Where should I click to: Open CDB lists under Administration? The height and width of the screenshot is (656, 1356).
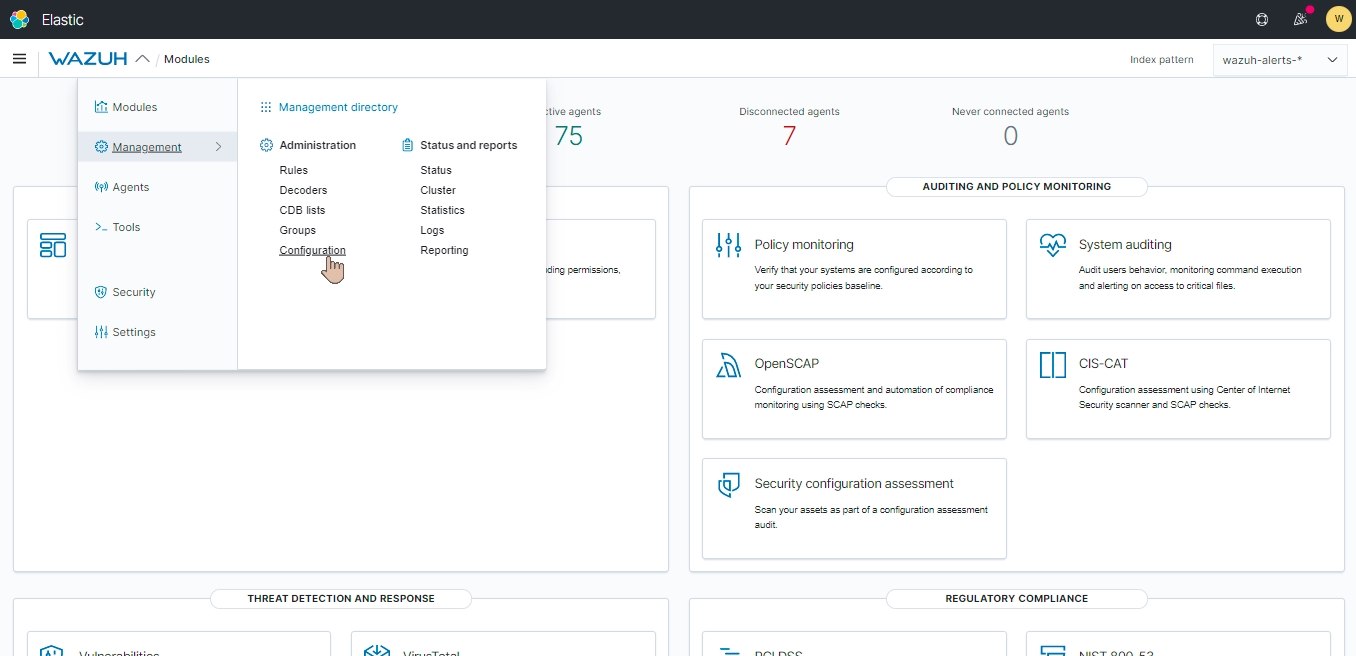pyautogui.click(x=302, y=210)
